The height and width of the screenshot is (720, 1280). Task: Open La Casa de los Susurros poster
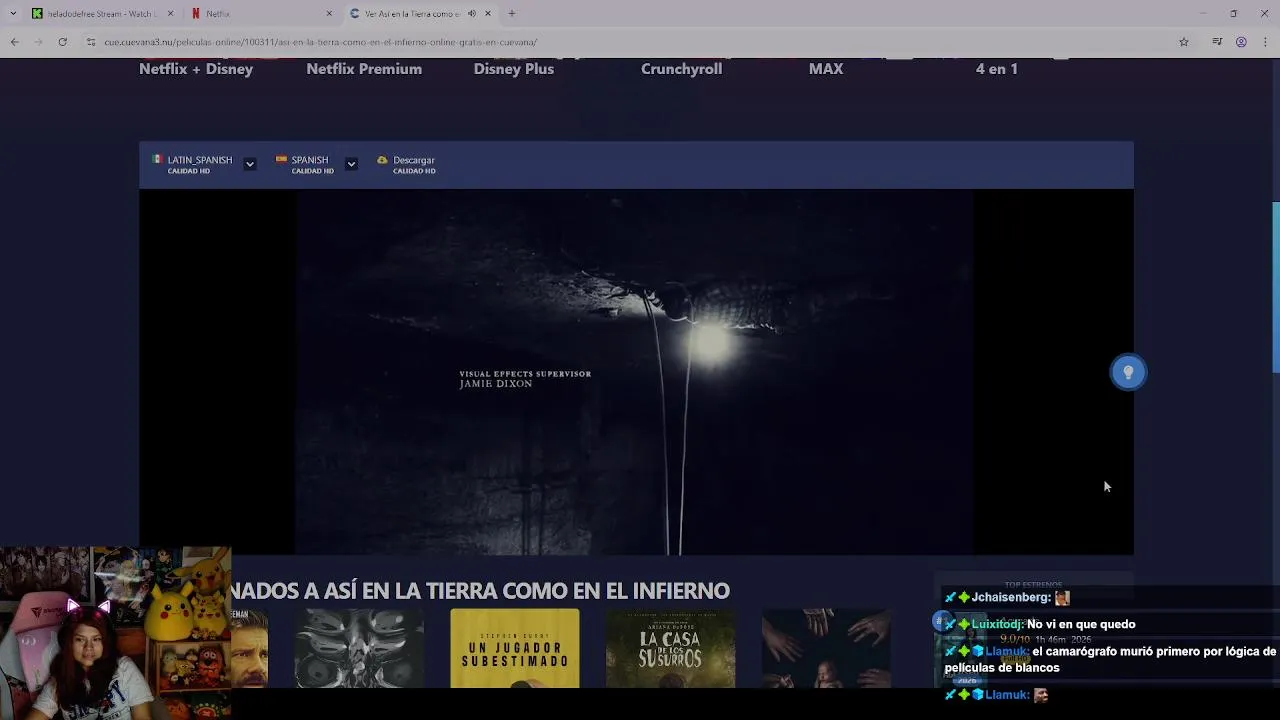pos(670,648)
